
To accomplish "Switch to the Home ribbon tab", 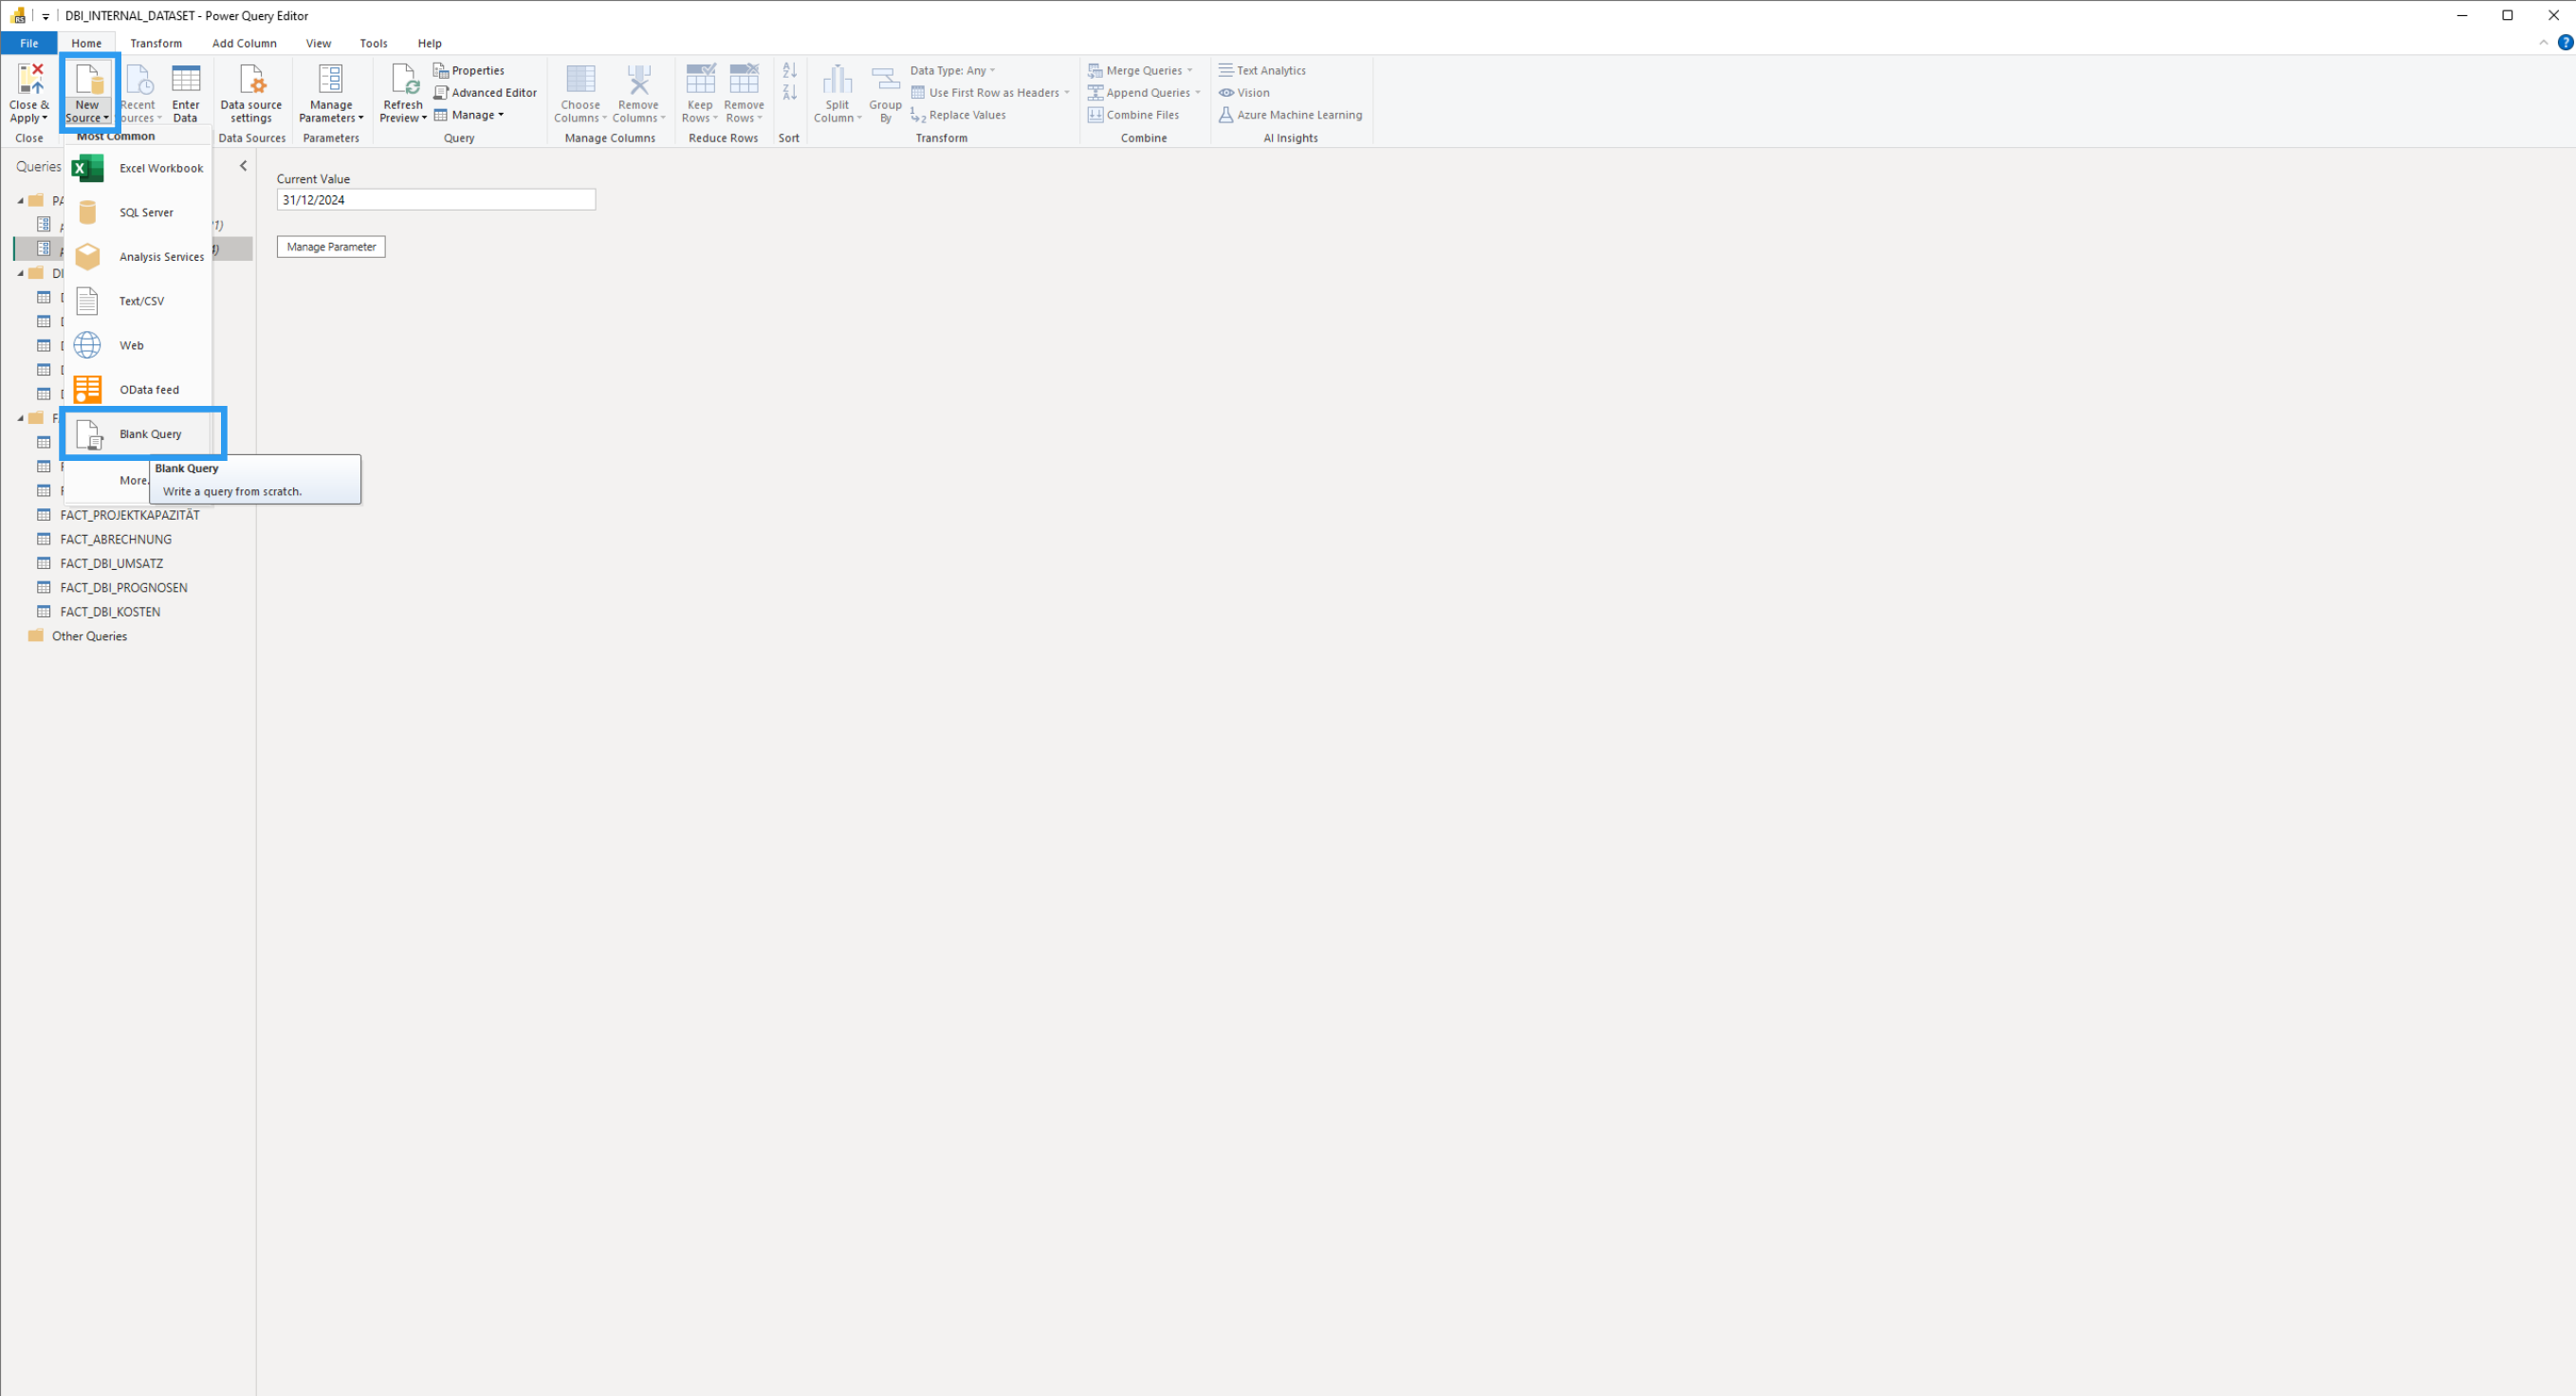I will pyautogui.click(x=86, y=43).
